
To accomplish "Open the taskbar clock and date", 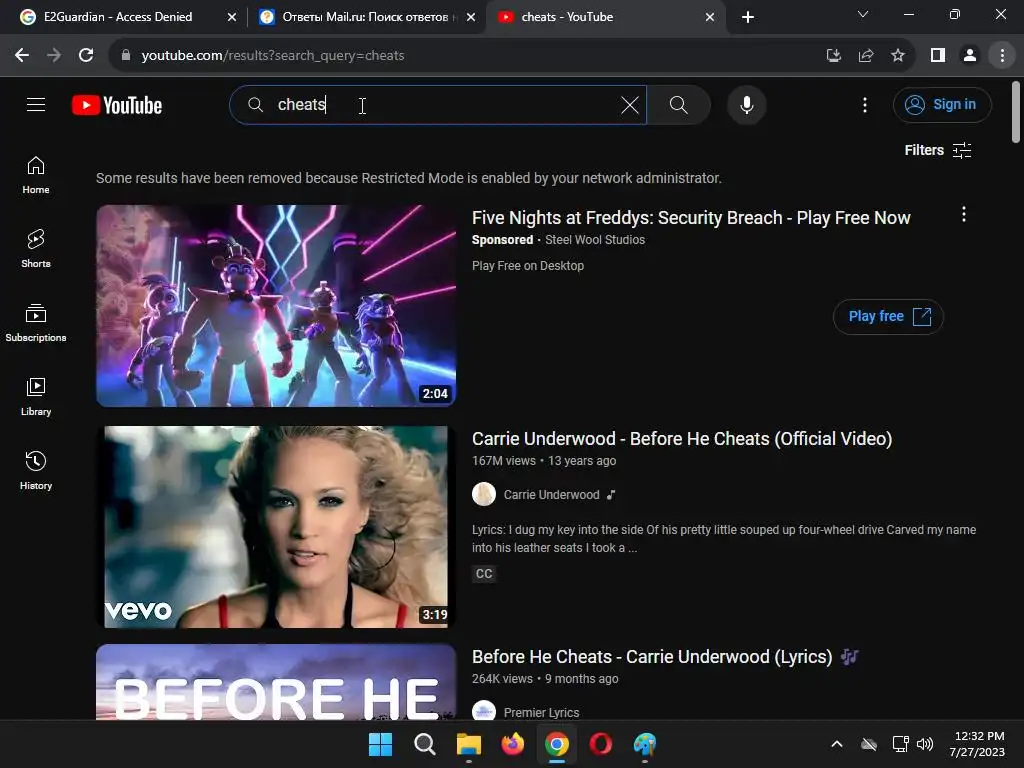I will (x=977, y=744).
